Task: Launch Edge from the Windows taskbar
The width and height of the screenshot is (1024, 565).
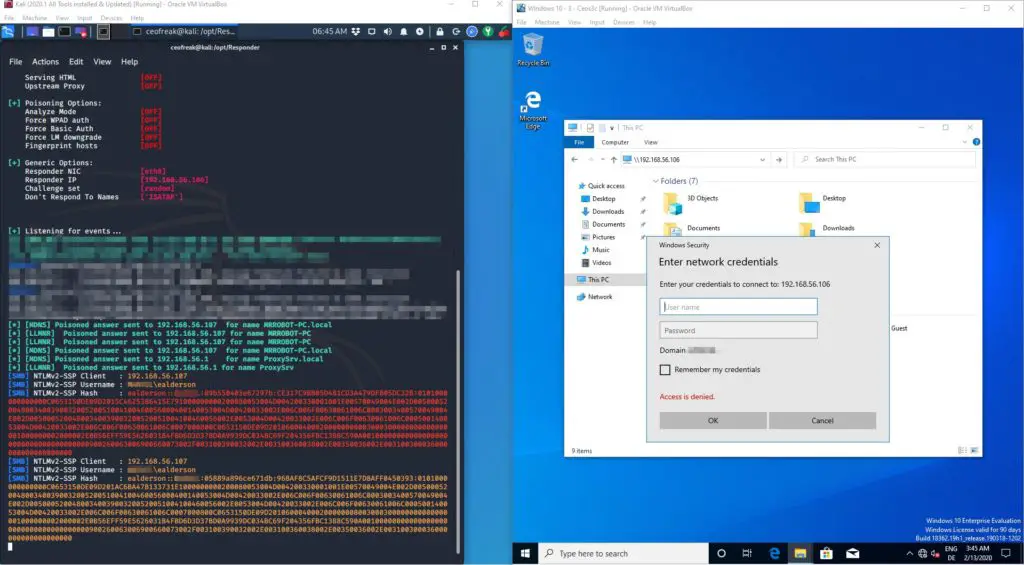Action: 774,553
